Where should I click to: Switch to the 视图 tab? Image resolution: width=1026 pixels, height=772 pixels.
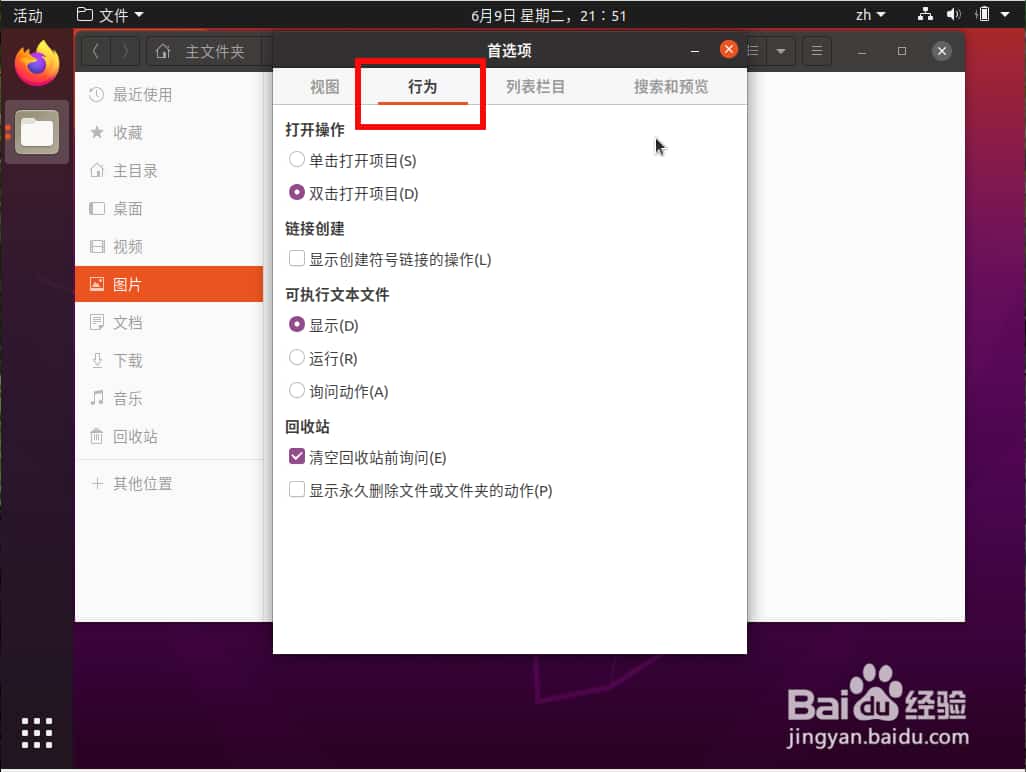click(323, 86)
